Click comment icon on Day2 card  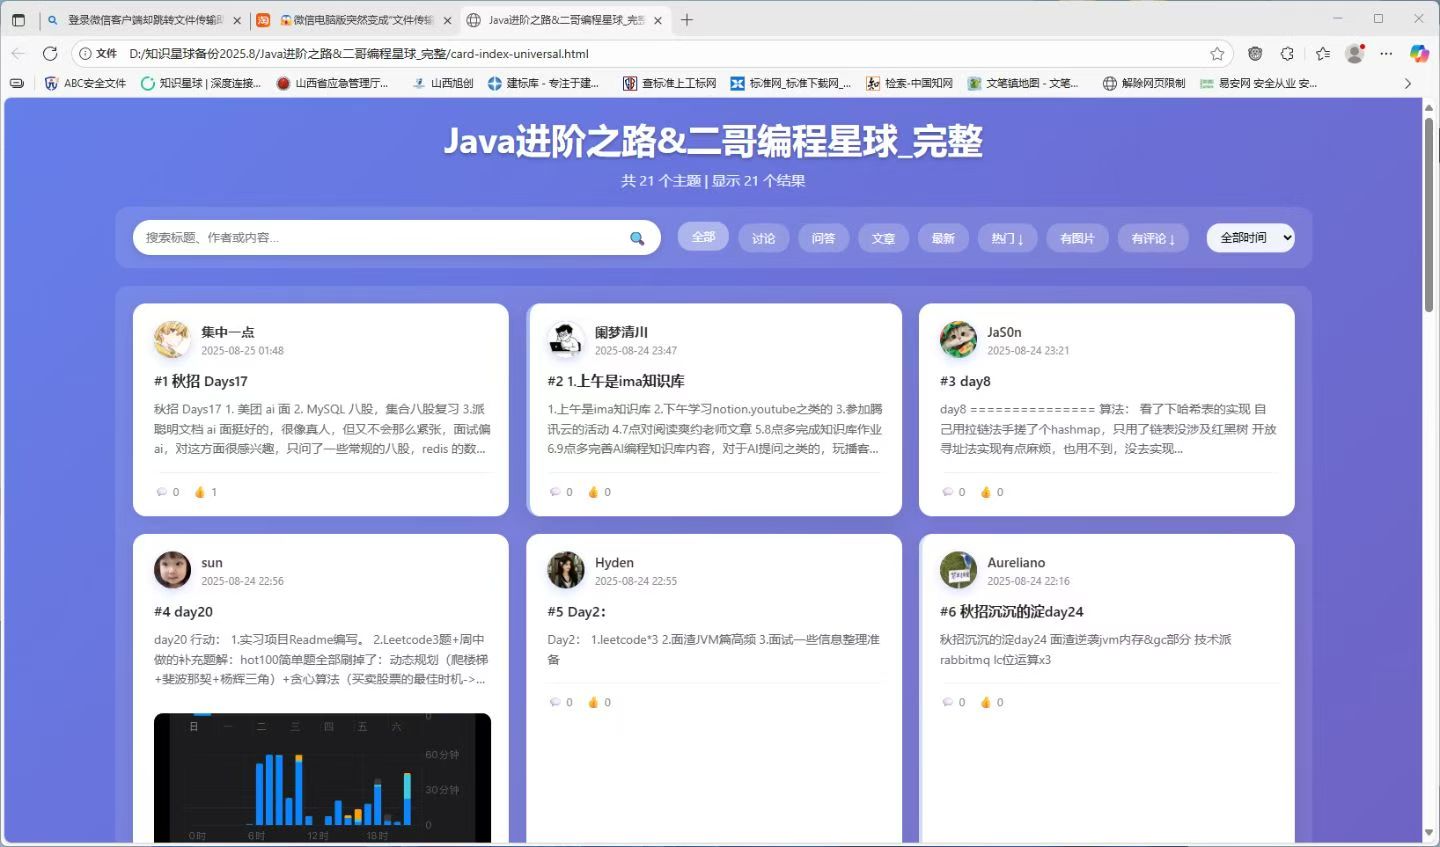555,702
